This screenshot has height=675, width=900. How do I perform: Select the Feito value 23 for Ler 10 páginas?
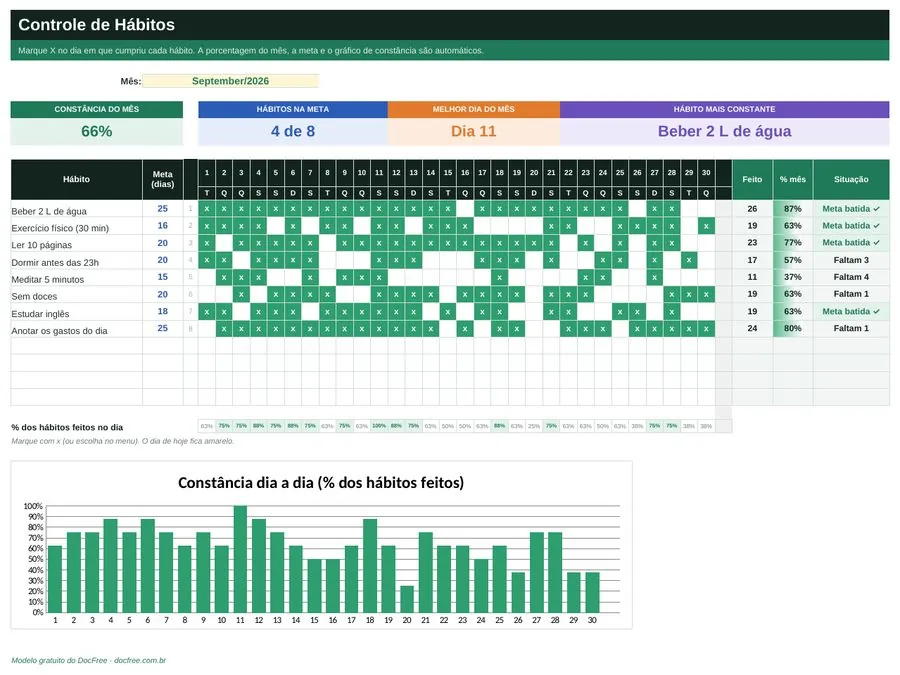tap(752, 243)
